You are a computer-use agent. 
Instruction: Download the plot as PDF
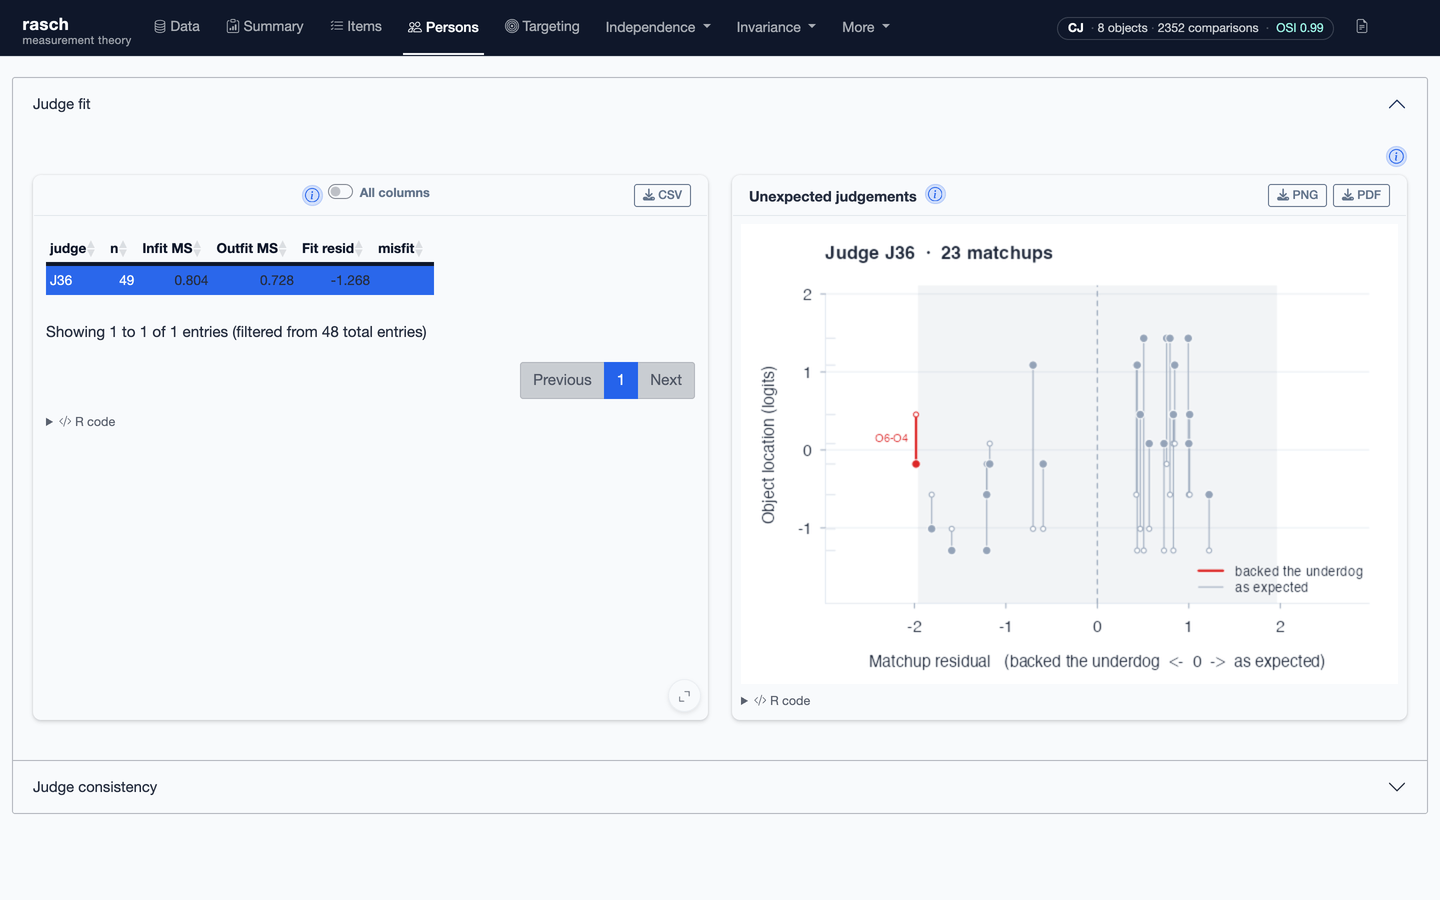pos(1361,195)
